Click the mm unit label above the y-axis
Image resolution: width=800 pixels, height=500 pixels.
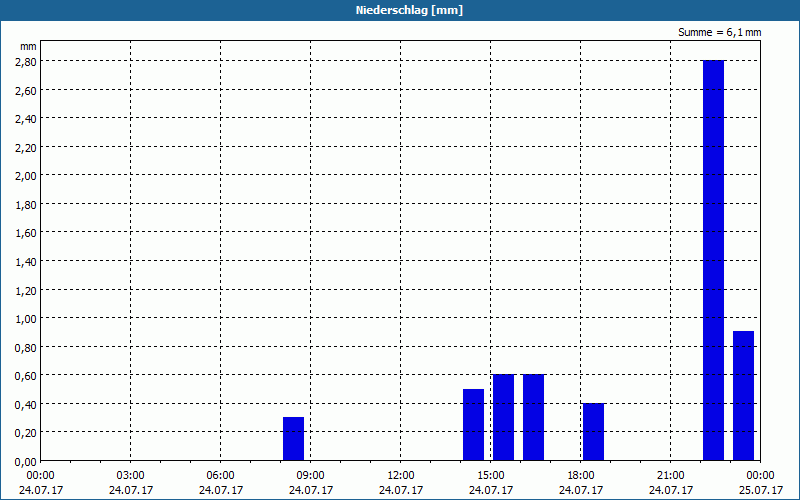click(x=29, y=46)
